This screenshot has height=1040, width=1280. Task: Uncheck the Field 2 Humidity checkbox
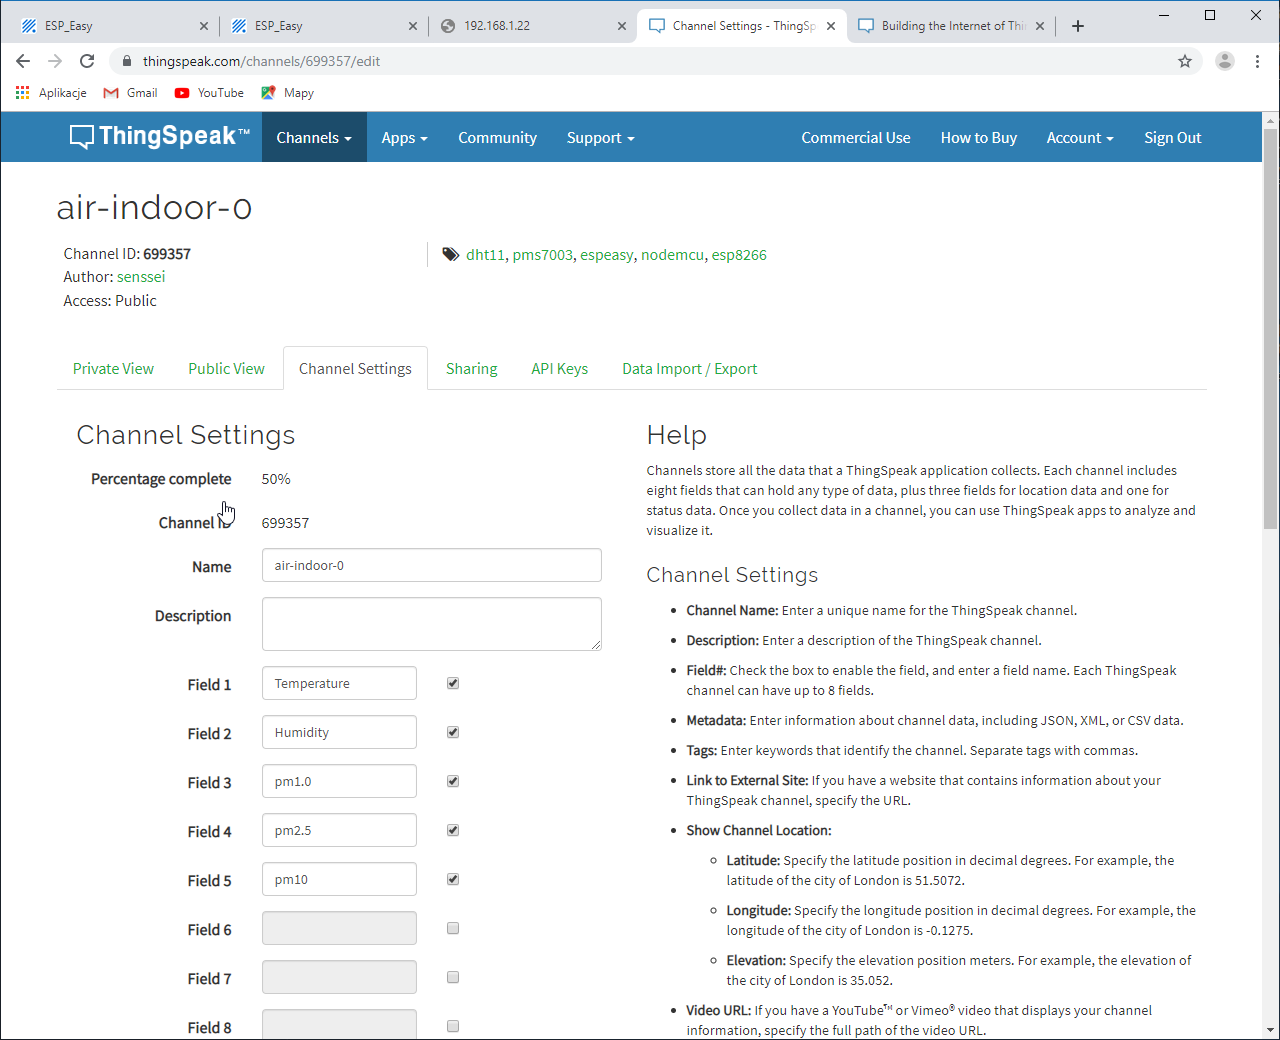[x=453, y=732]
